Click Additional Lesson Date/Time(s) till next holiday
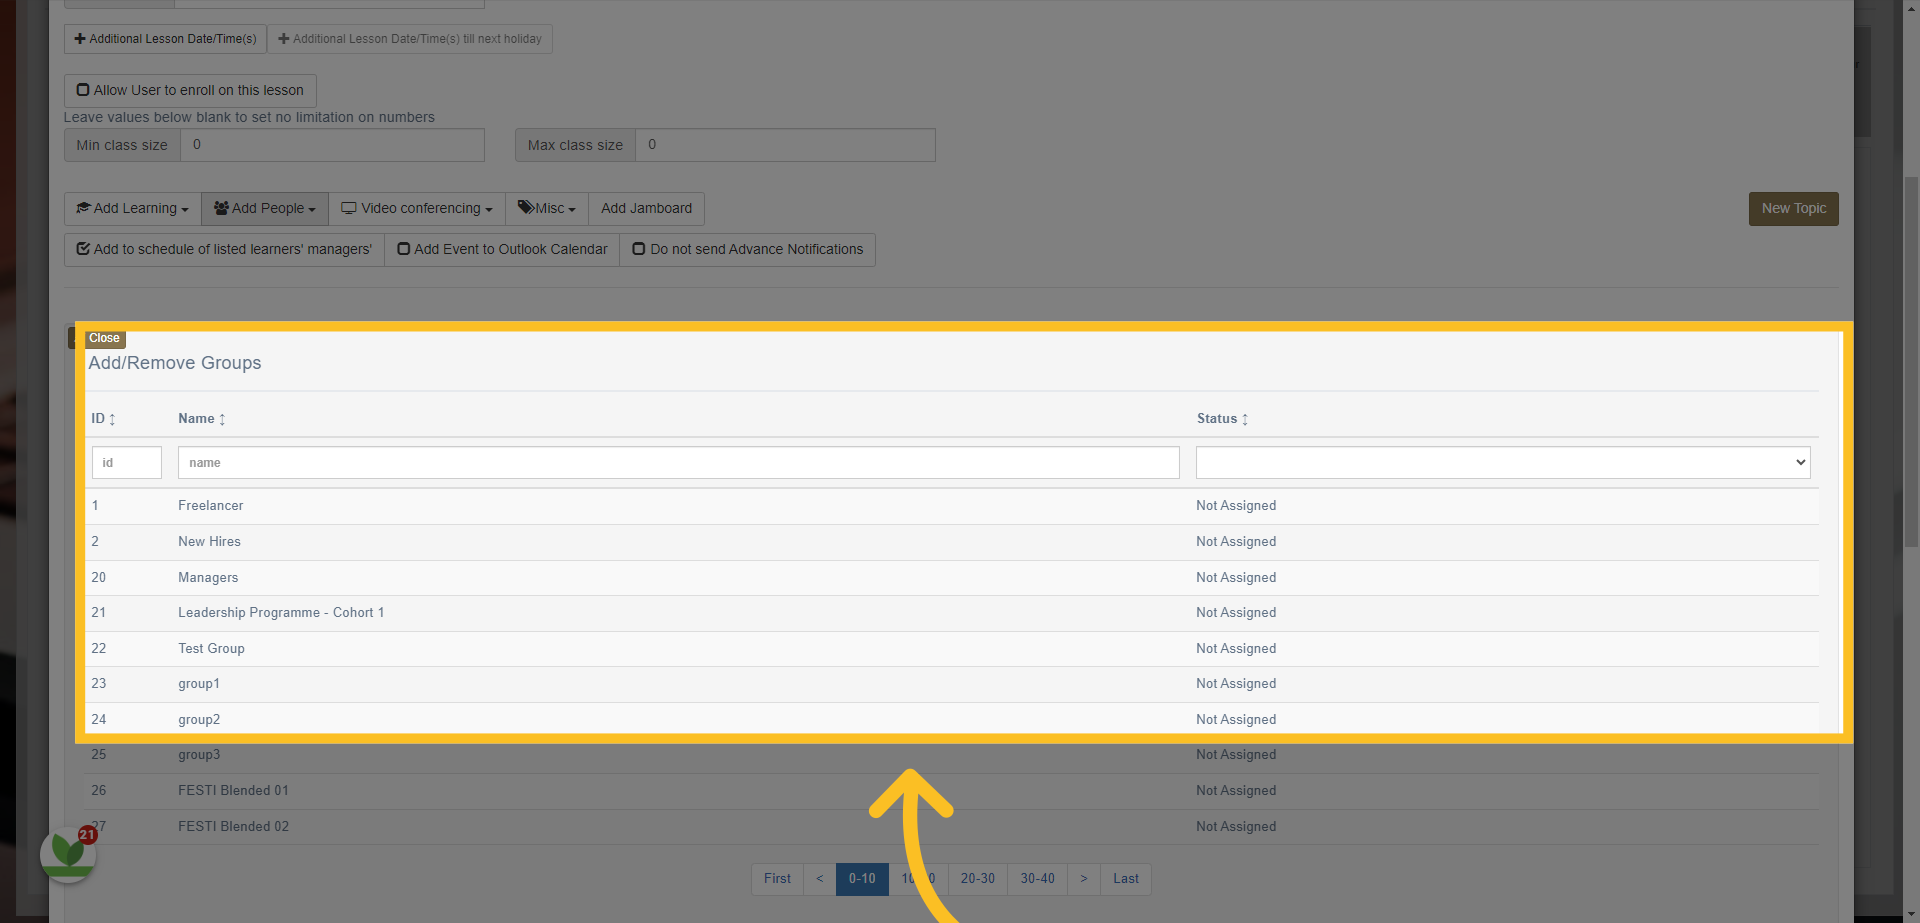1920x923 pixels. click(410, 39)
